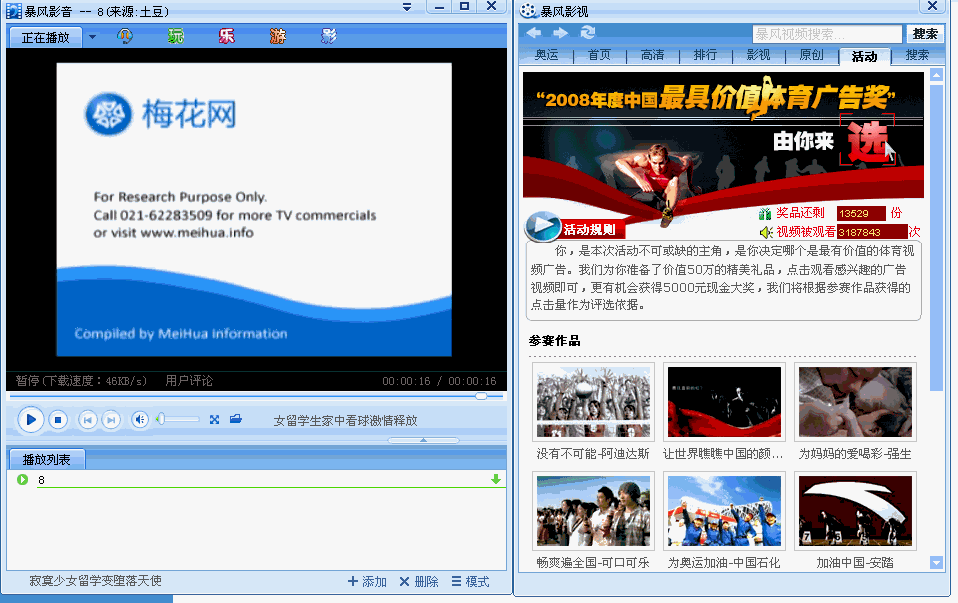Switch to the 排行 tab

706,55
